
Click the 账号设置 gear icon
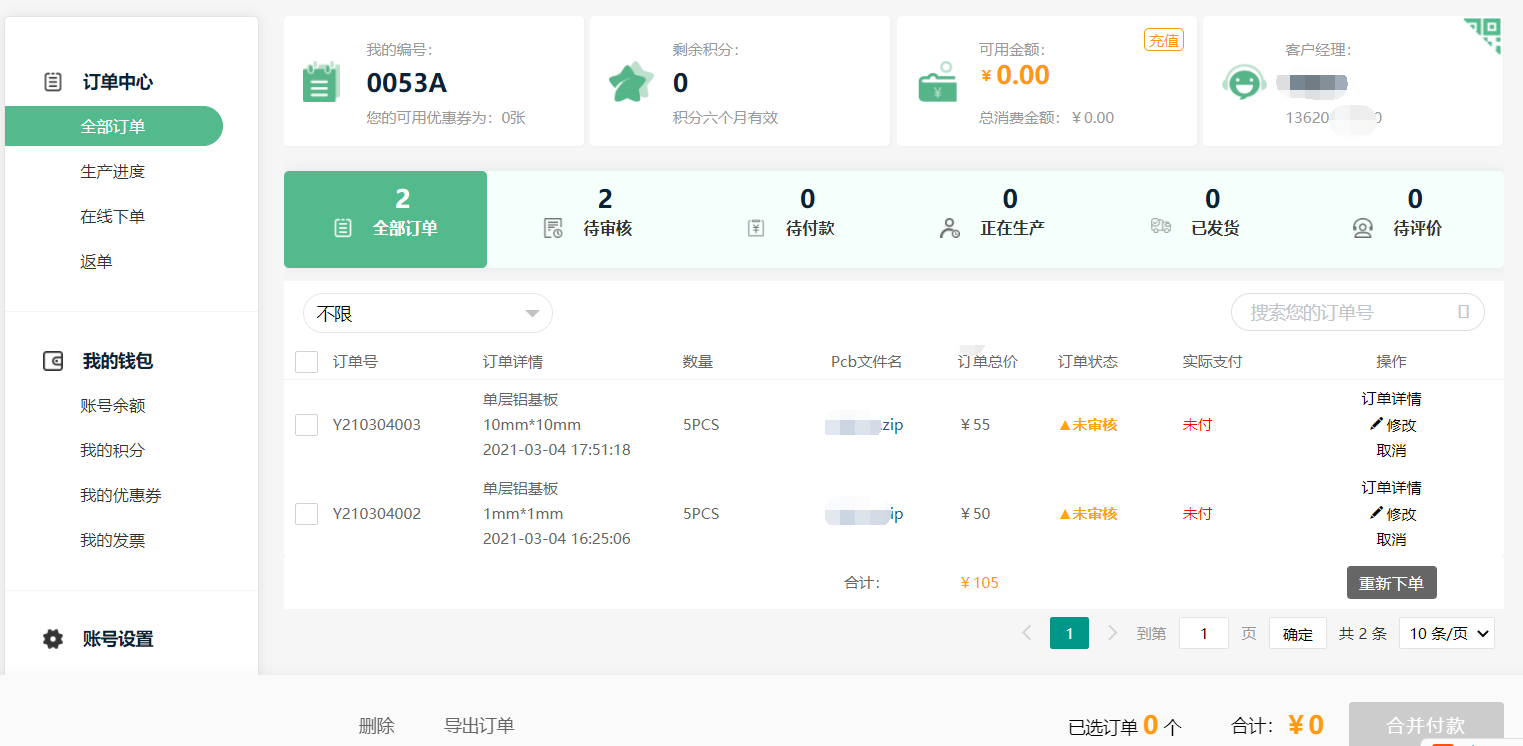point(52,638)
